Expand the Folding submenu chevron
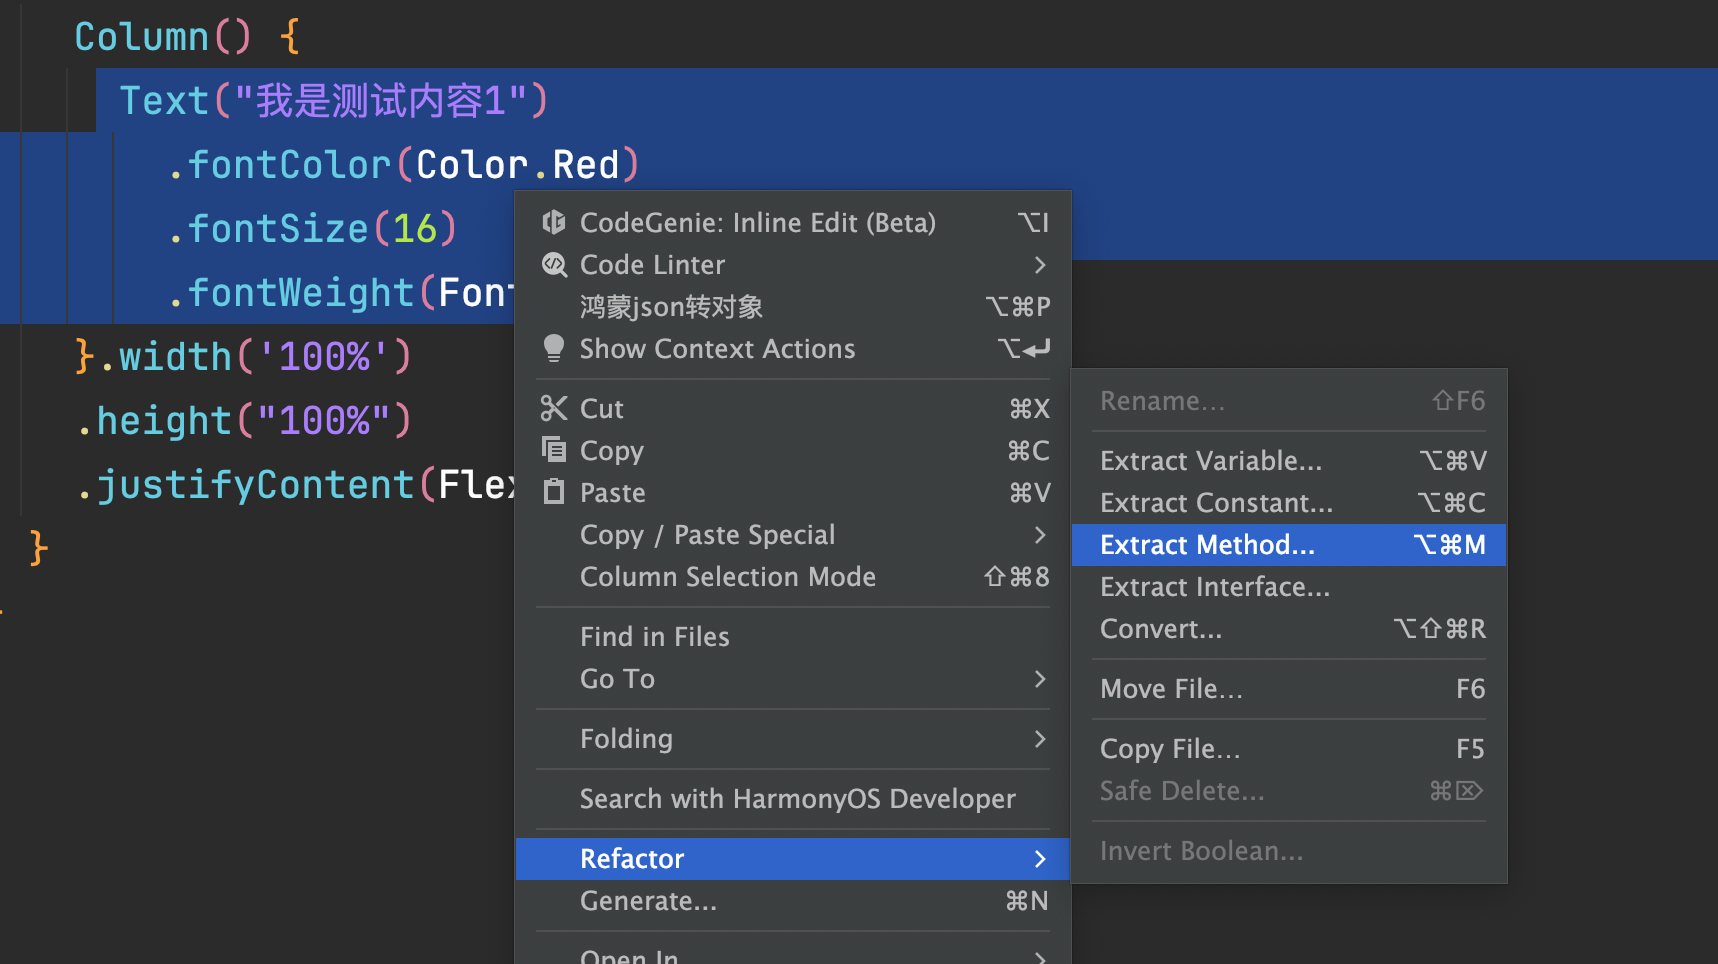 point(1040,739)
